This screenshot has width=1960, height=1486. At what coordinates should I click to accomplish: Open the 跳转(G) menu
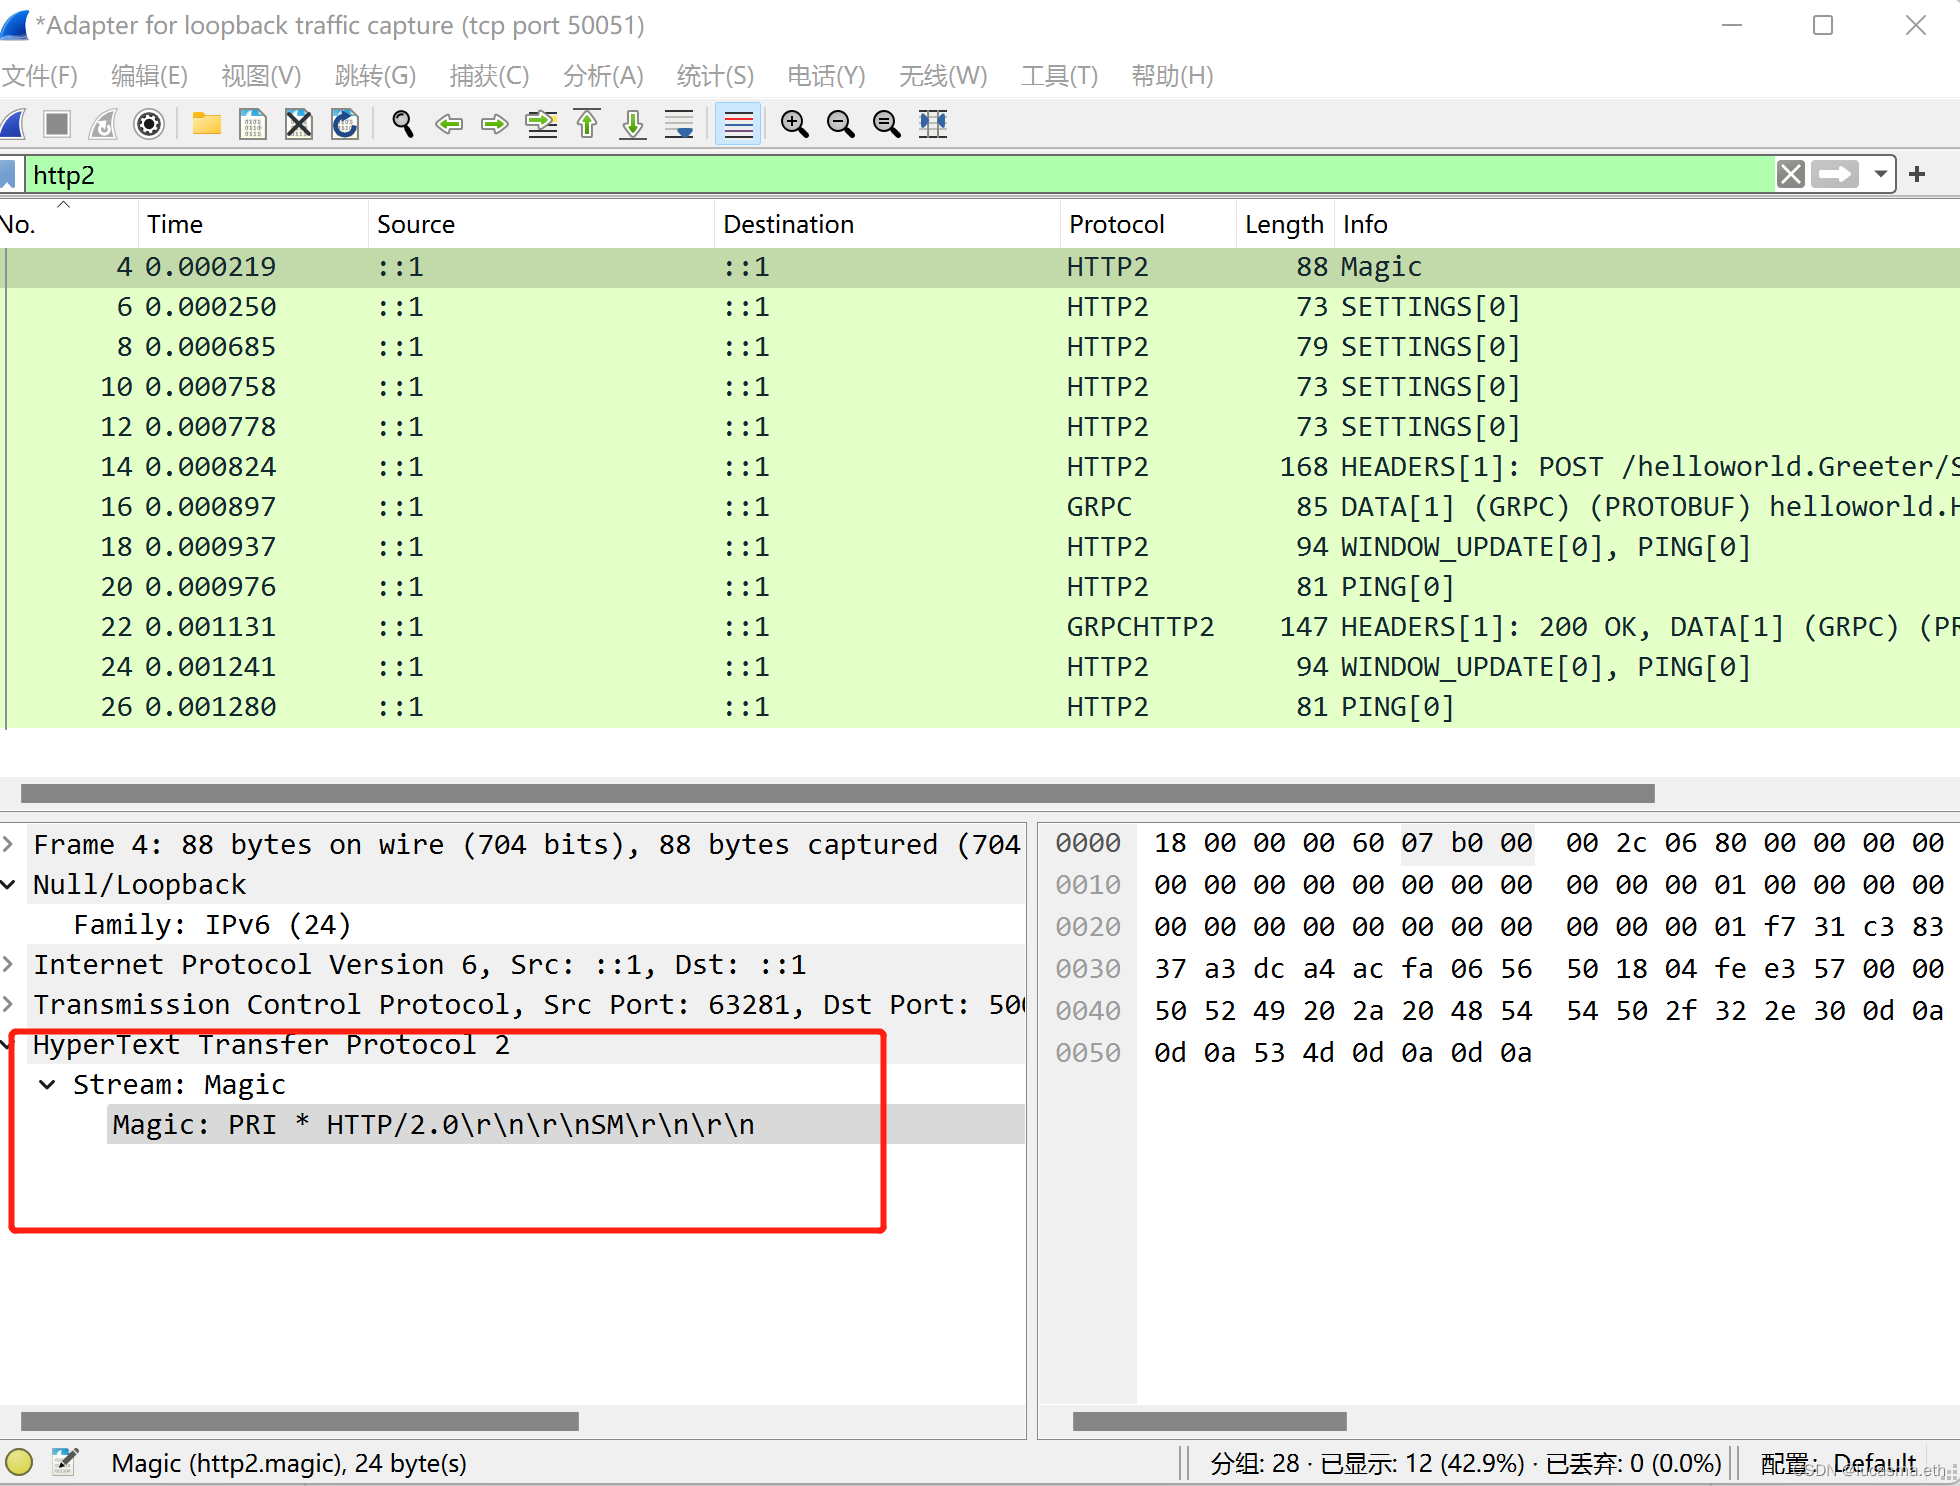[x=375, y=76]
